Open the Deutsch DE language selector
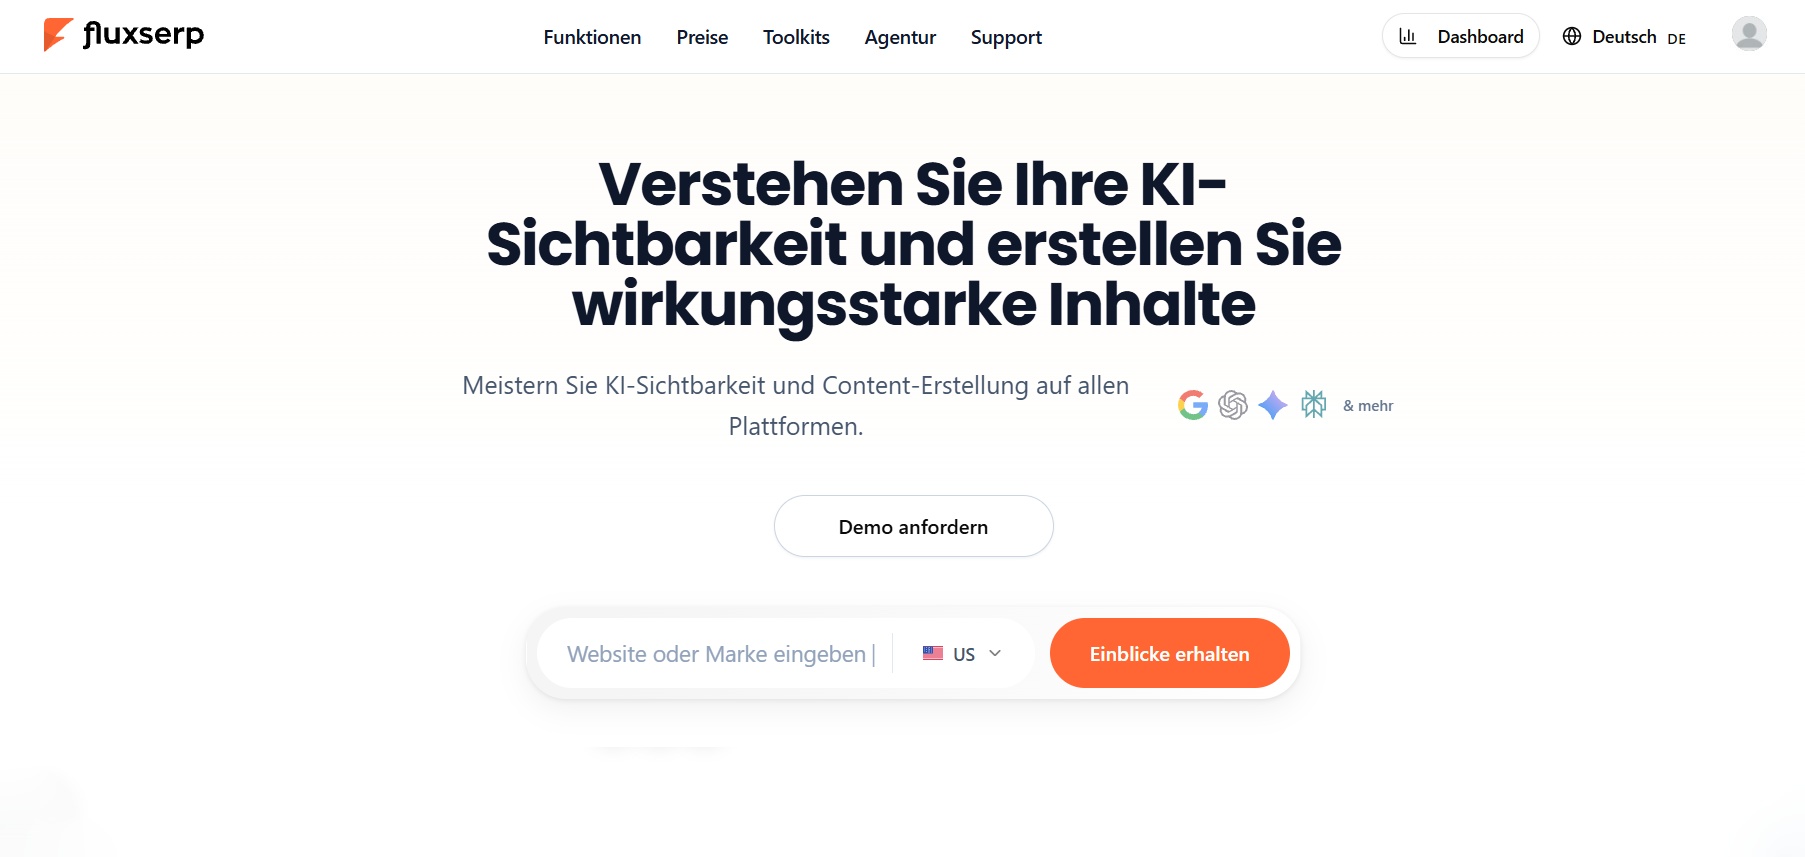Viewport: 1805px width, 857px height. click(x=1624, y=37)
